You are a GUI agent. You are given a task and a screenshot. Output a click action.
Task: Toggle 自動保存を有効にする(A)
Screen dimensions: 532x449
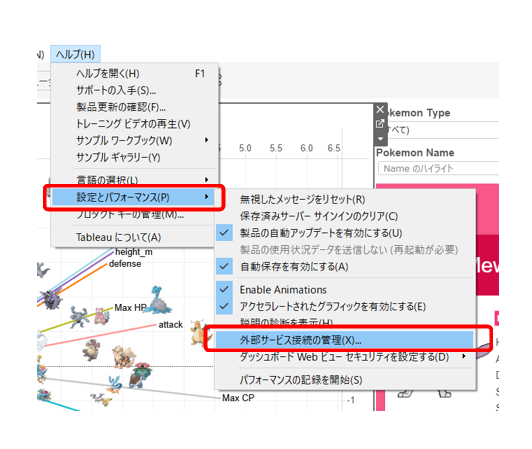click(345, 266)
